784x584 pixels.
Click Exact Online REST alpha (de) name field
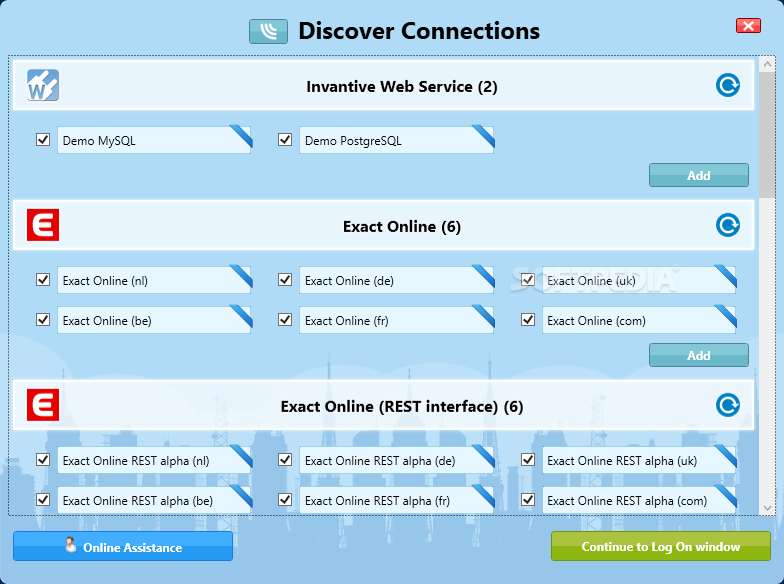[396, 460]
